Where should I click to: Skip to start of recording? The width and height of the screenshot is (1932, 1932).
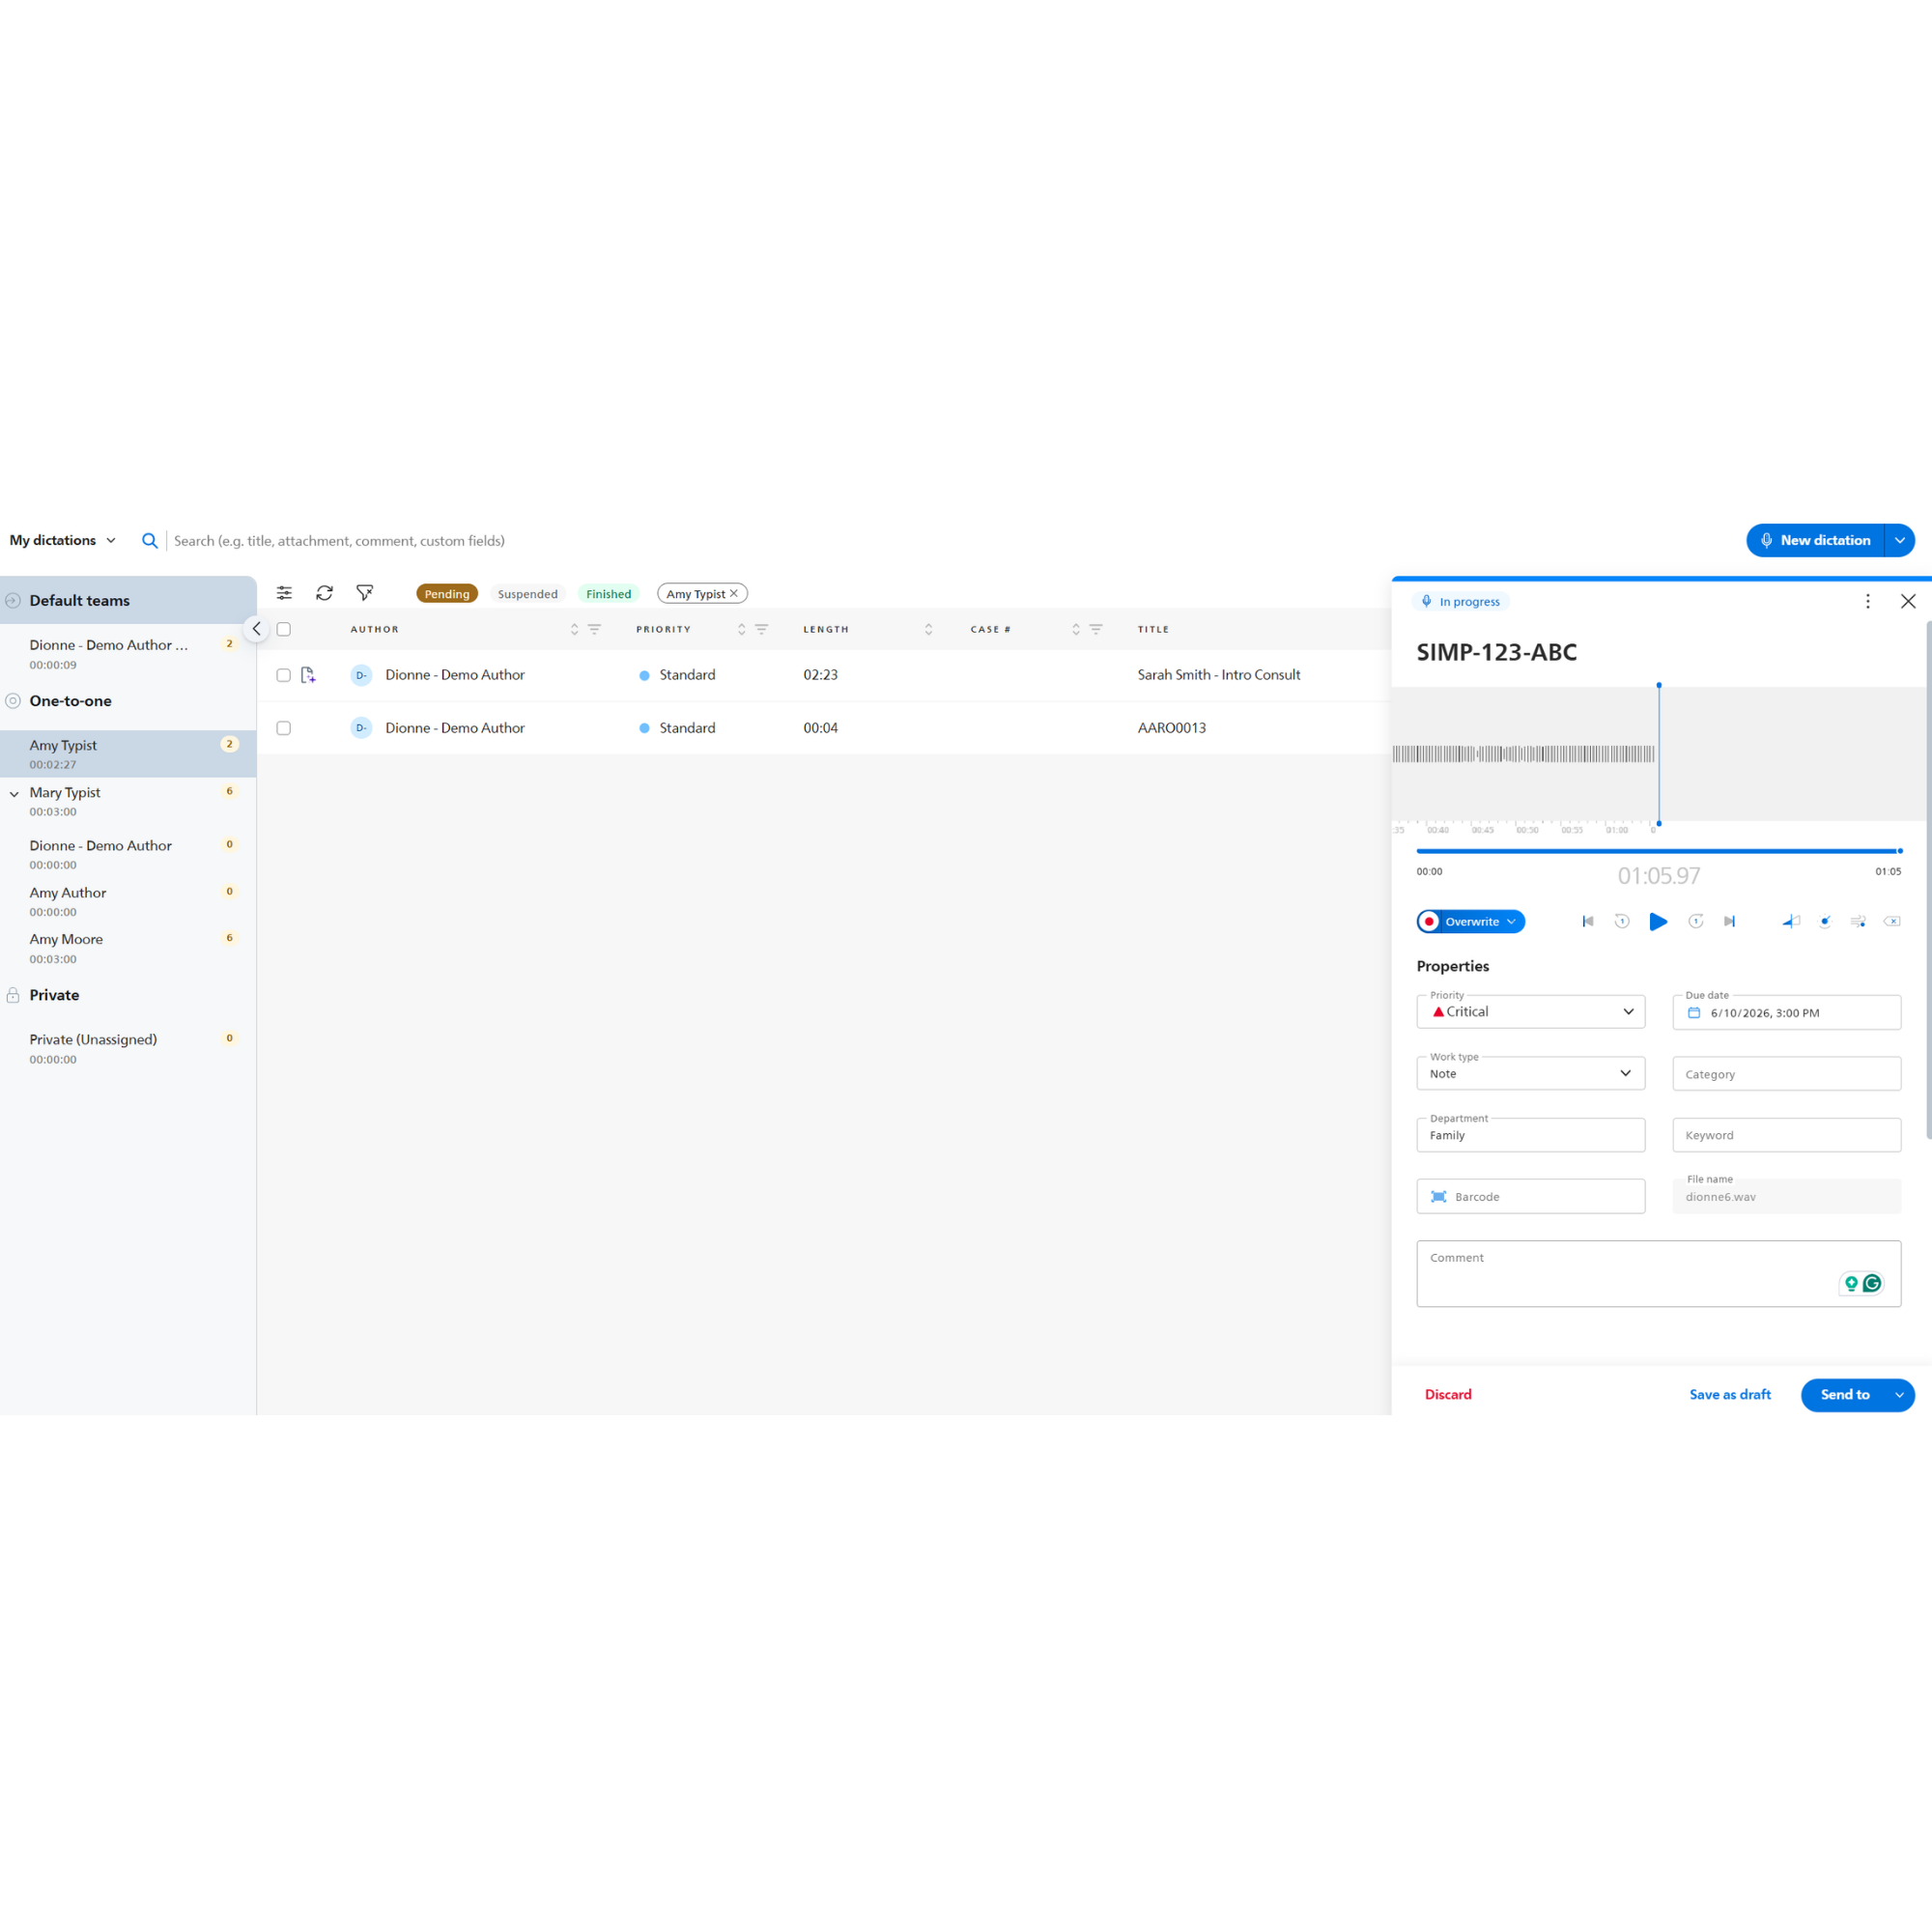click(1588, 921)
